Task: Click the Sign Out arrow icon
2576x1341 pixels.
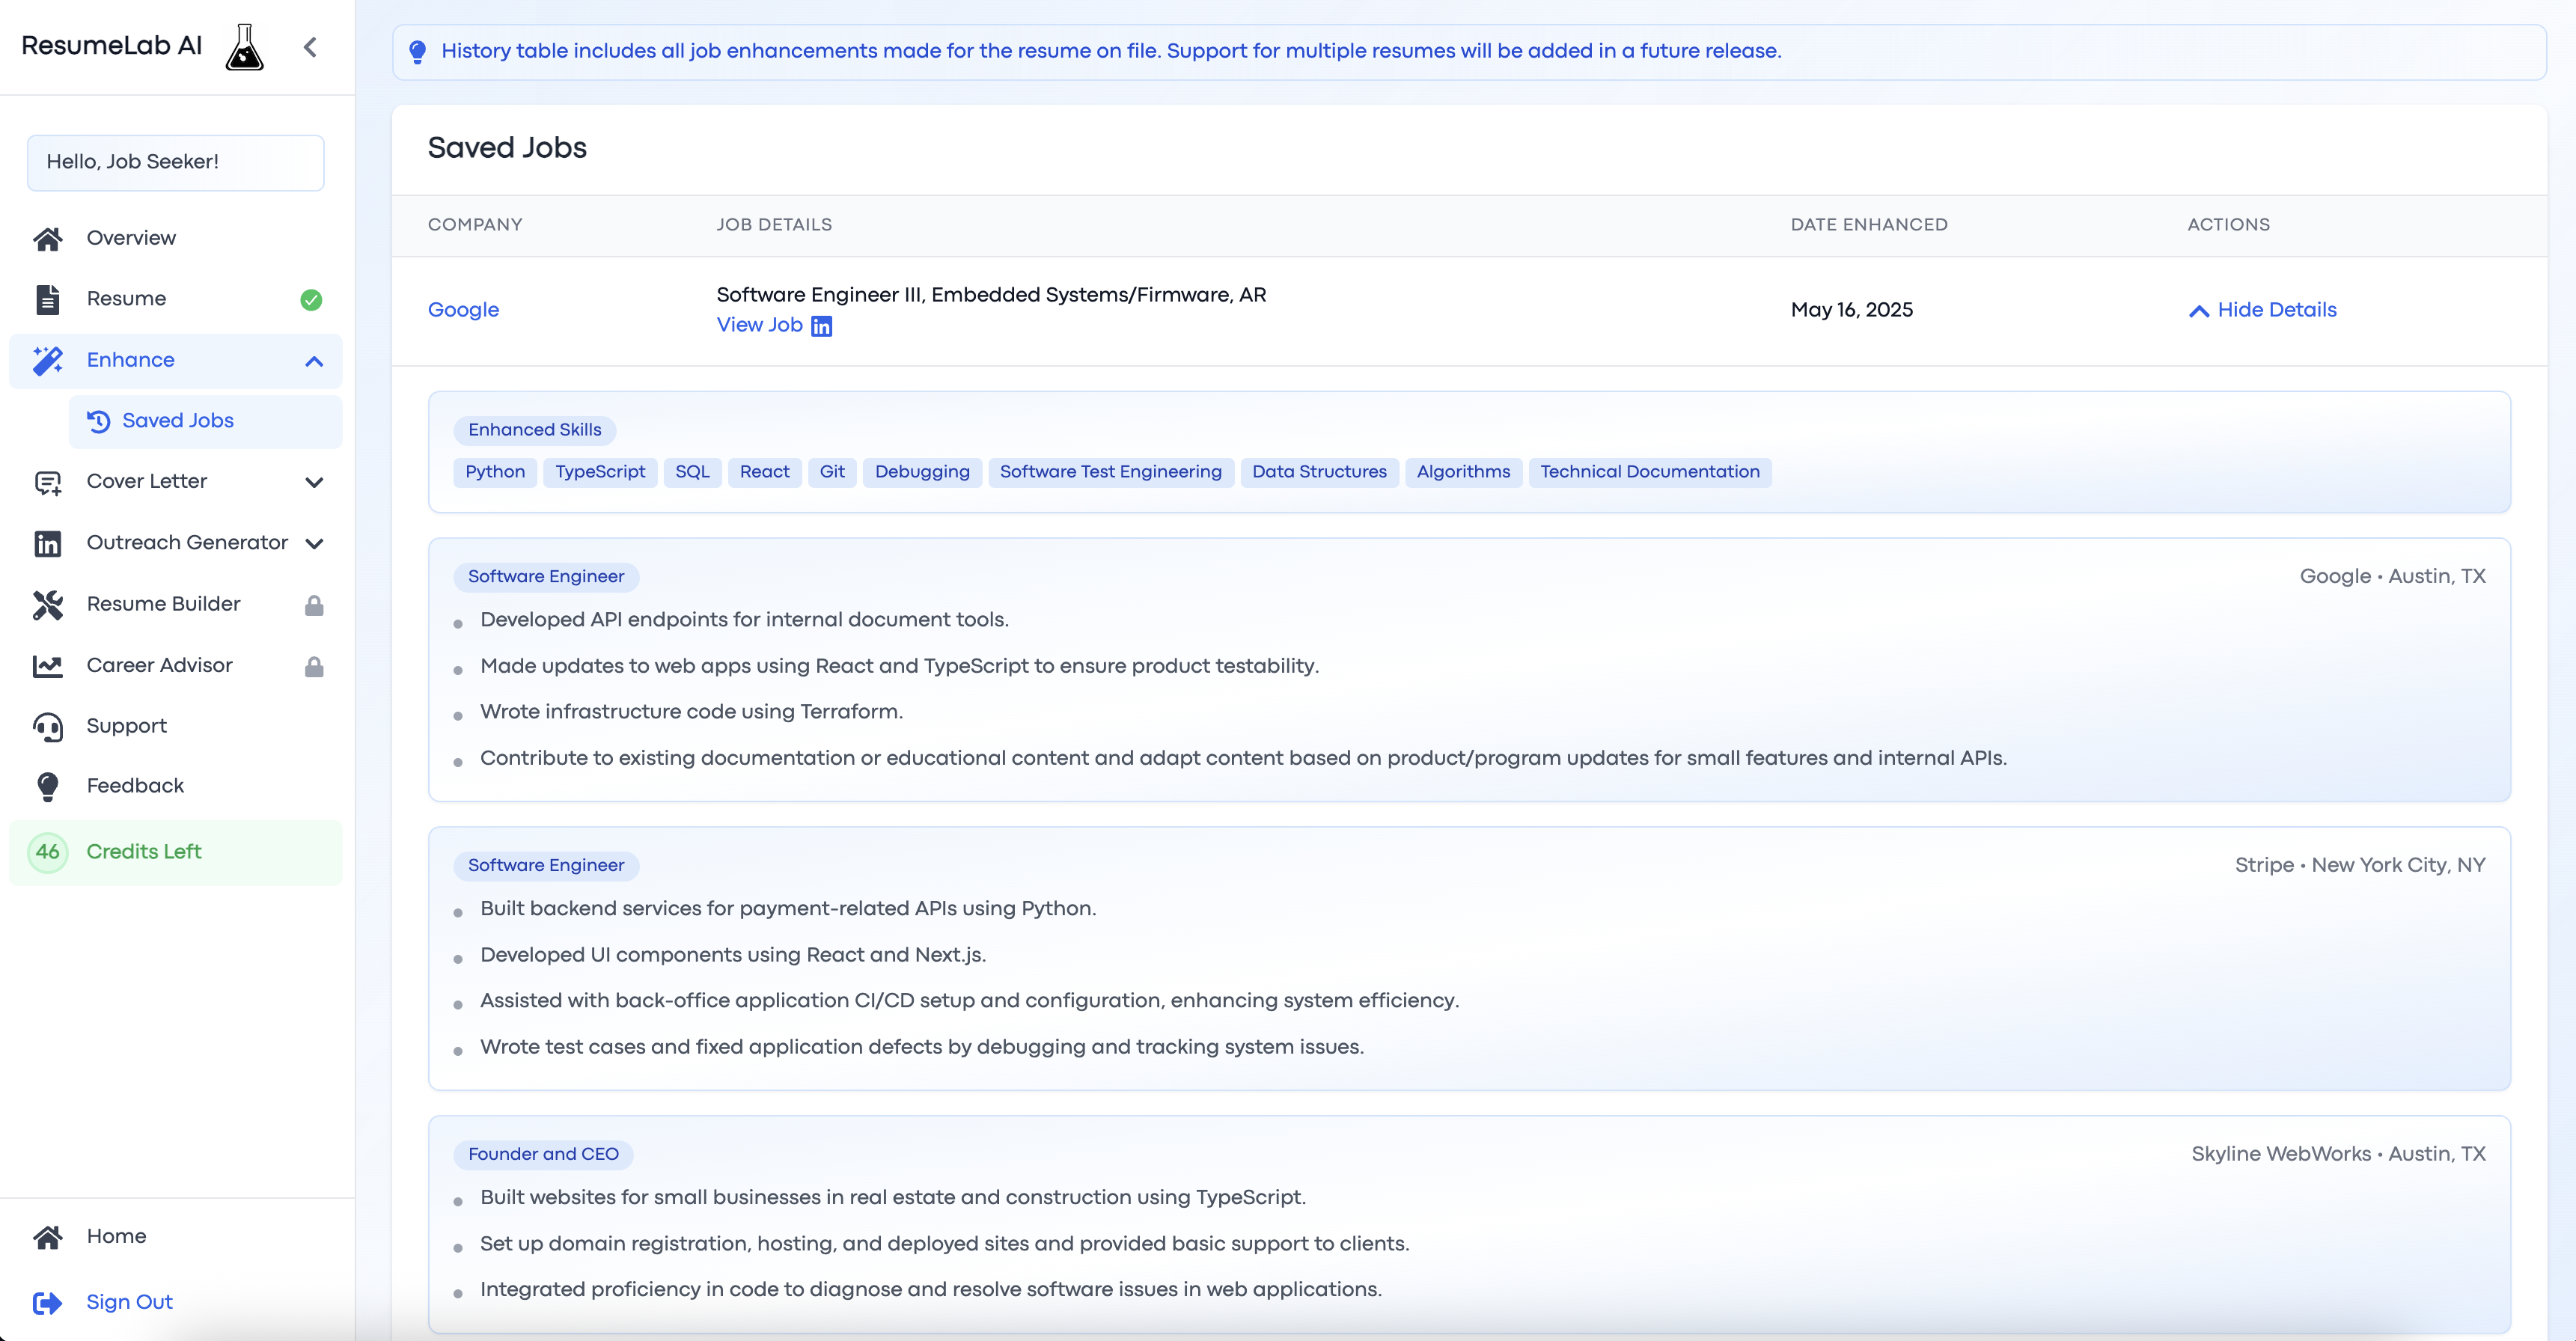Action: coord(47,1302)
